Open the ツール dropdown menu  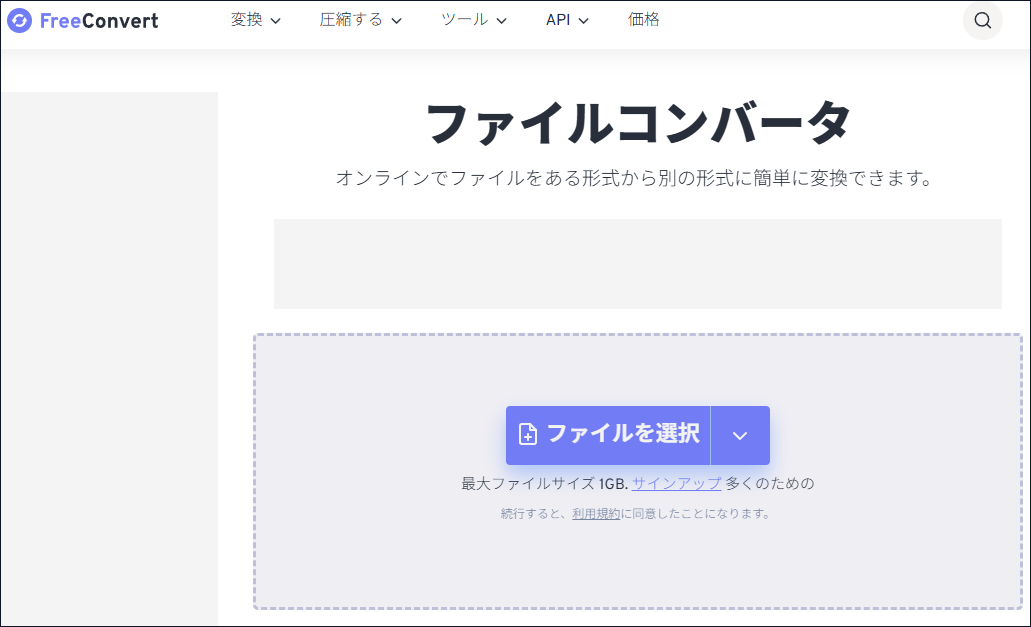point(473,20)
